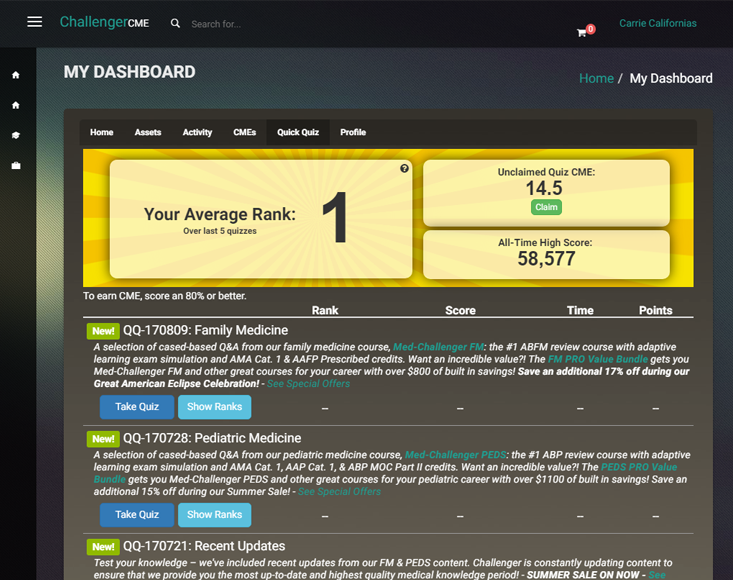This screenshot has height=580, width=733.
Task: Click the Points column header
Action: pos(655,310)
